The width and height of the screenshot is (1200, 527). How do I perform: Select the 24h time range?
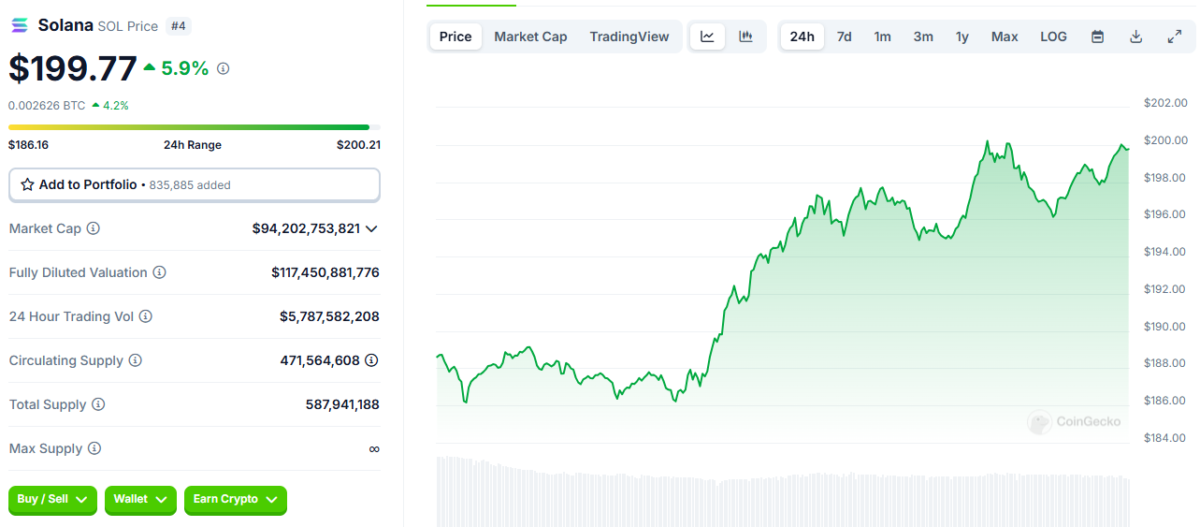[802, 37]
